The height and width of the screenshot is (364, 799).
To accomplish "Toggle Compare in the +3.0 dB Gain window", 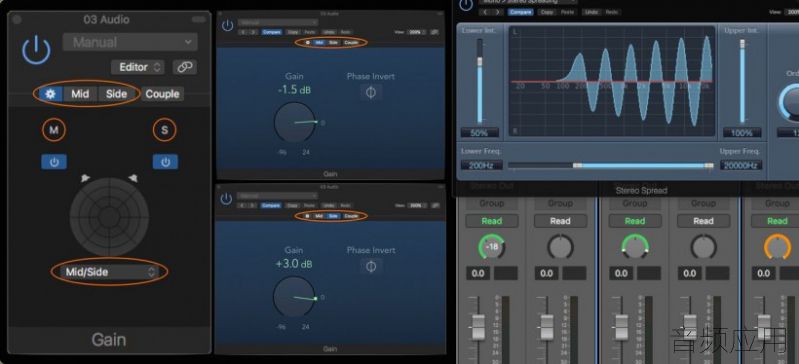I will [x=271, y=205].
